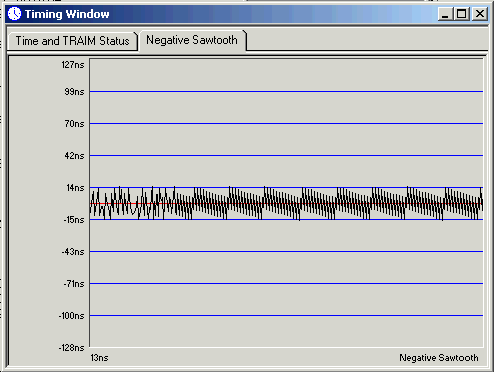This screenshot has width=494, height=372.
Task: Click the -71ns axis label
Action: click(74, 284)
